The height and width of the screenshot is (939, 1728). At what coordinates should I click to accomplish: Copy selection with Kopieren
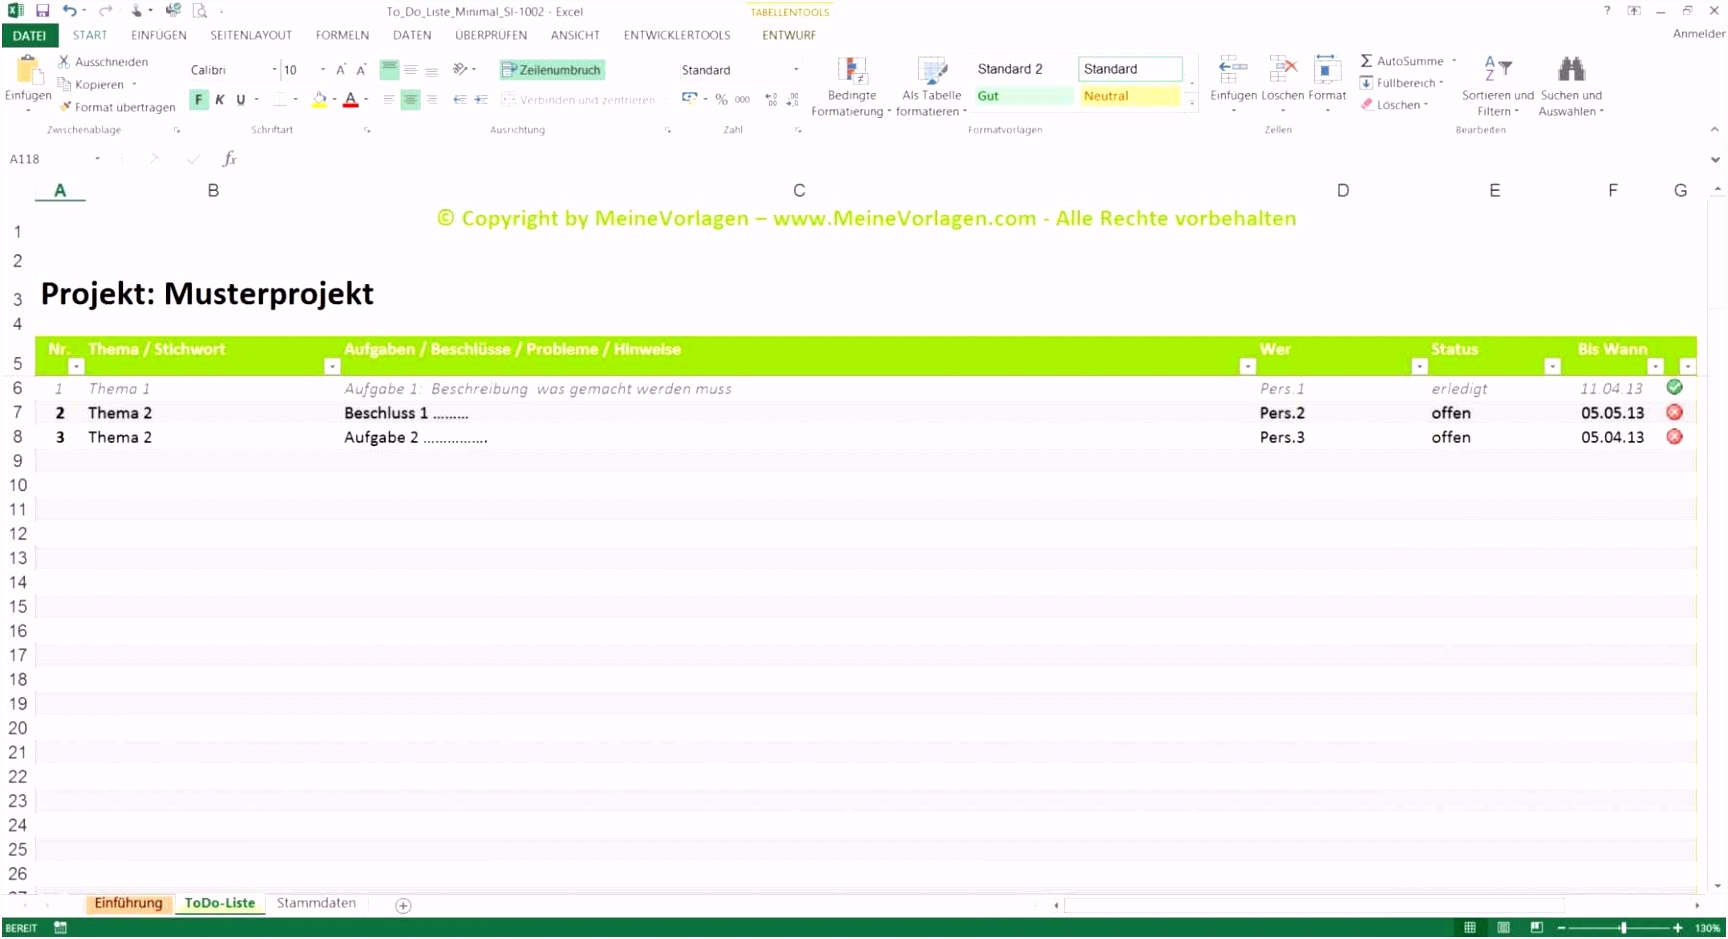coord(92,84)
